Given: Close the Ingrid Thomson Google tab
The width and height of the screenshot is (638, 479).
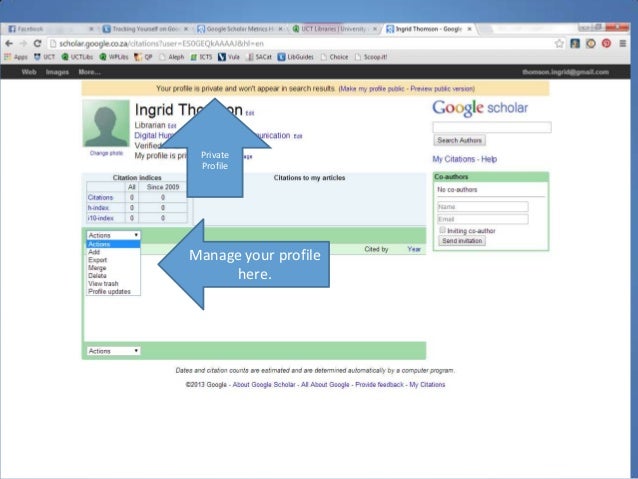Looking at the screenshot, I should [470, 29].
